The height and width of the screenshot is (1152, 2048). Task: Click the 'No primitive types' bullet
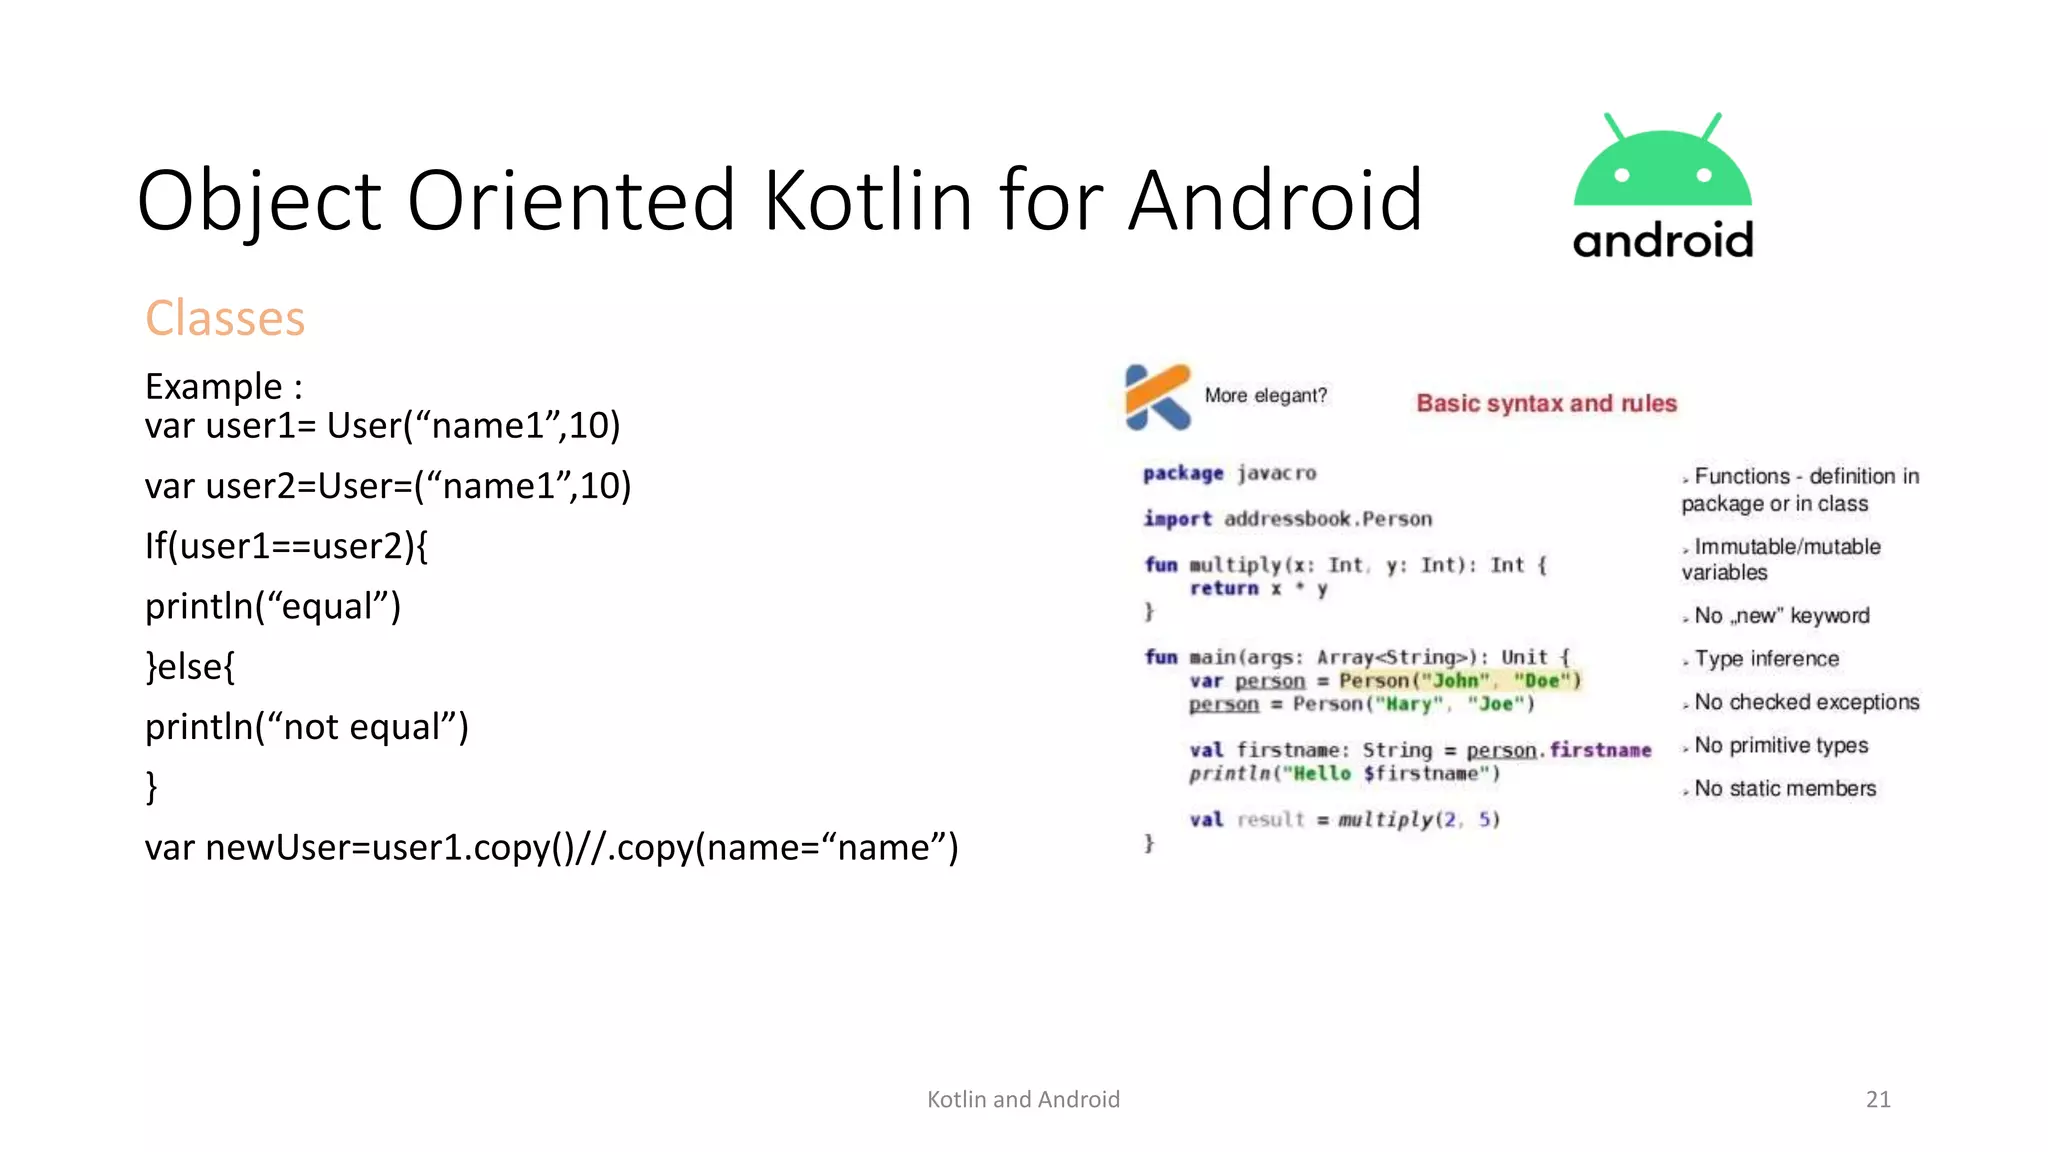[1780, 746]
